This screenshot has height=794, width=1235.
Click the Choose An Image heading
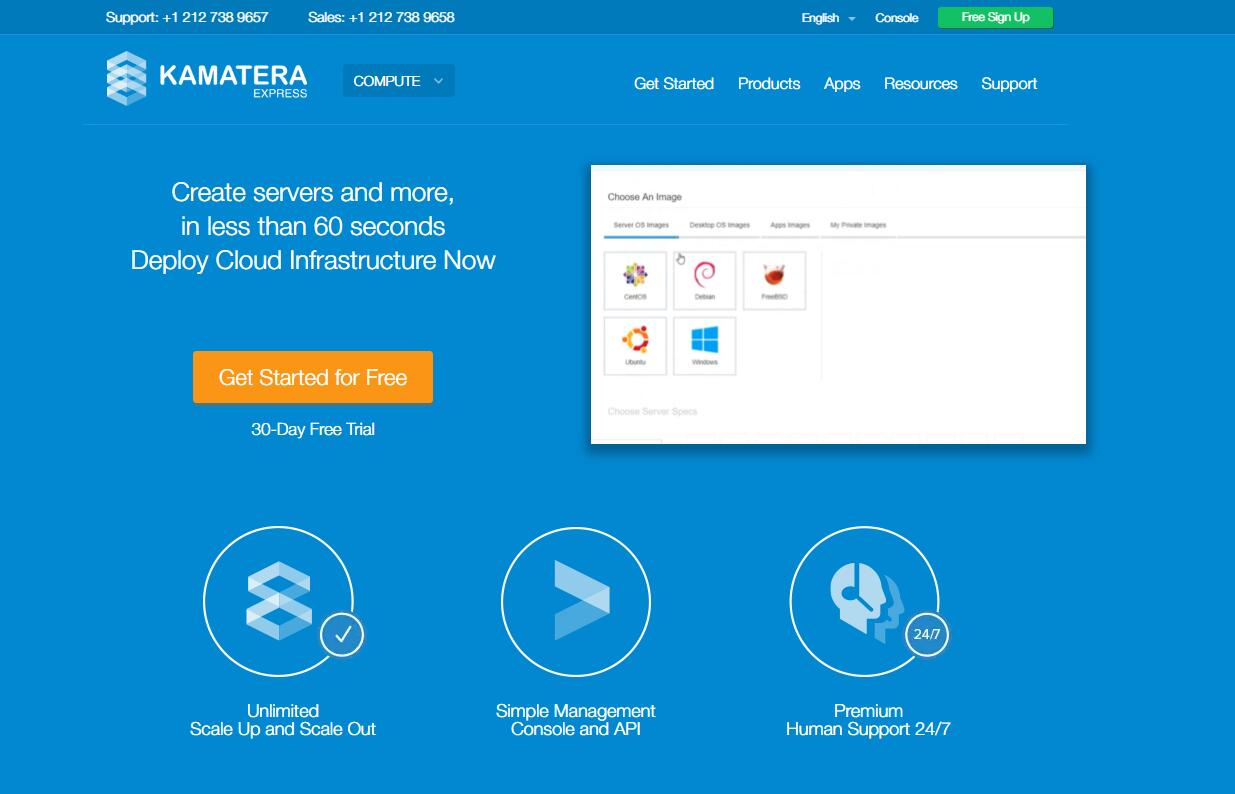click(x=645, y=197)
